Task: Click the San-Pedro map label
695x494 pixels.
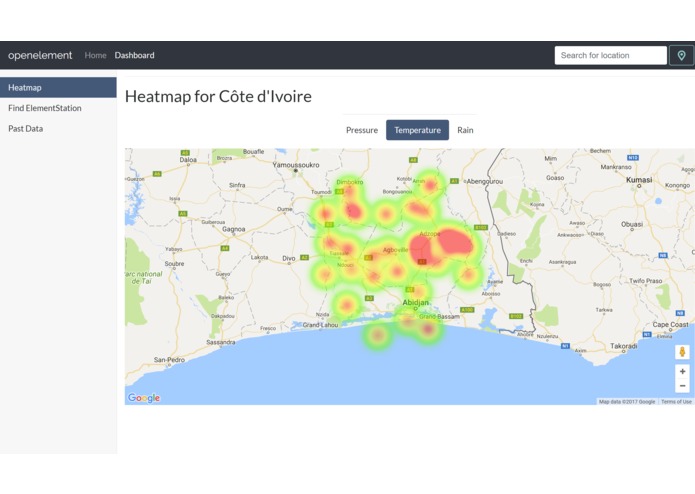Action: pyautogui.click(x=169, y=360)
